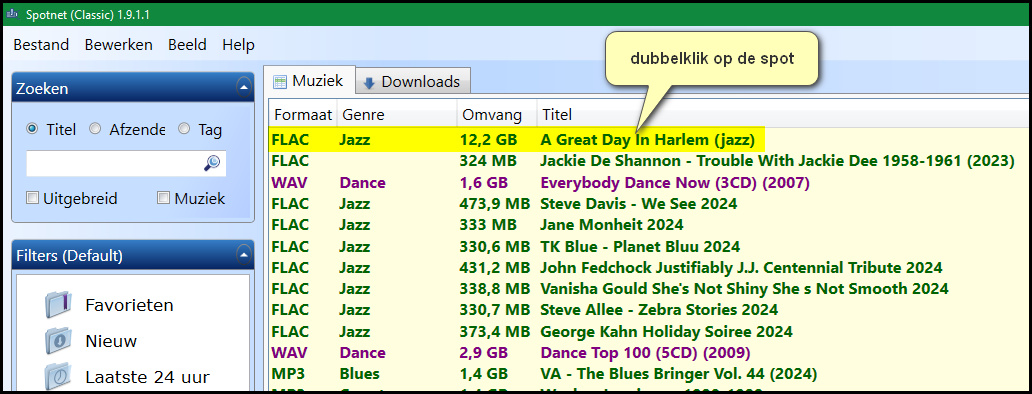Collapse the Zoeken panel
Image resolution: width=1032 pixels, height=394 pixels.
[x=244, y=87]
